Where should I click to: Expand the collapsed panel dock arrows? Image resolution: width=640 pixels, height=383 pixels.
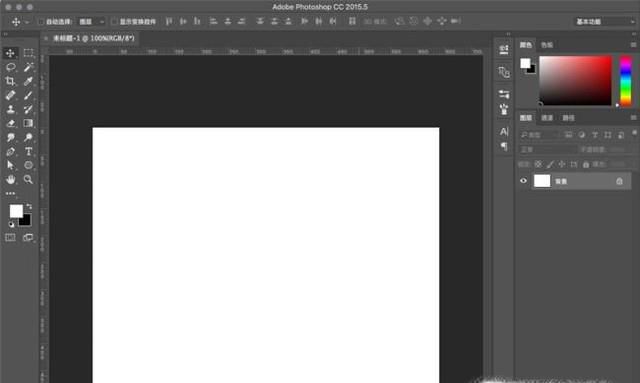click(508, 34)
